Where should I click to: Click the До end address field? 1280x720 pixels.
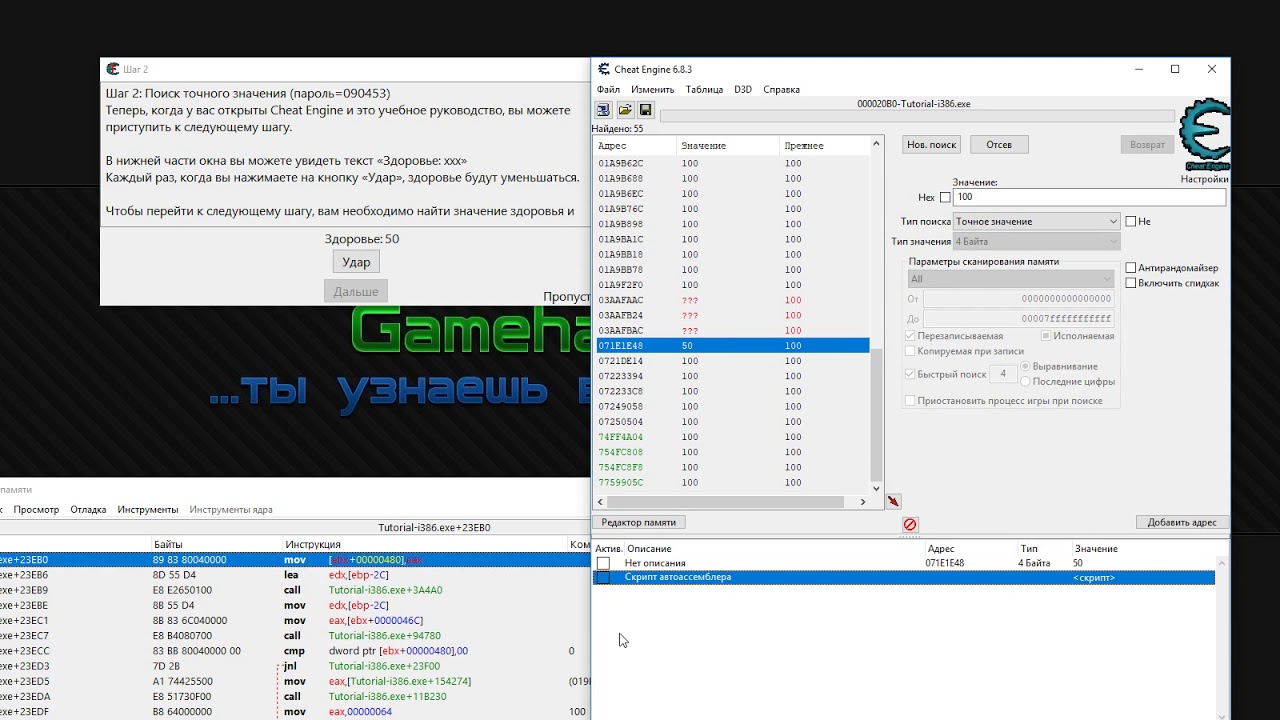(x=1018, y=319)
